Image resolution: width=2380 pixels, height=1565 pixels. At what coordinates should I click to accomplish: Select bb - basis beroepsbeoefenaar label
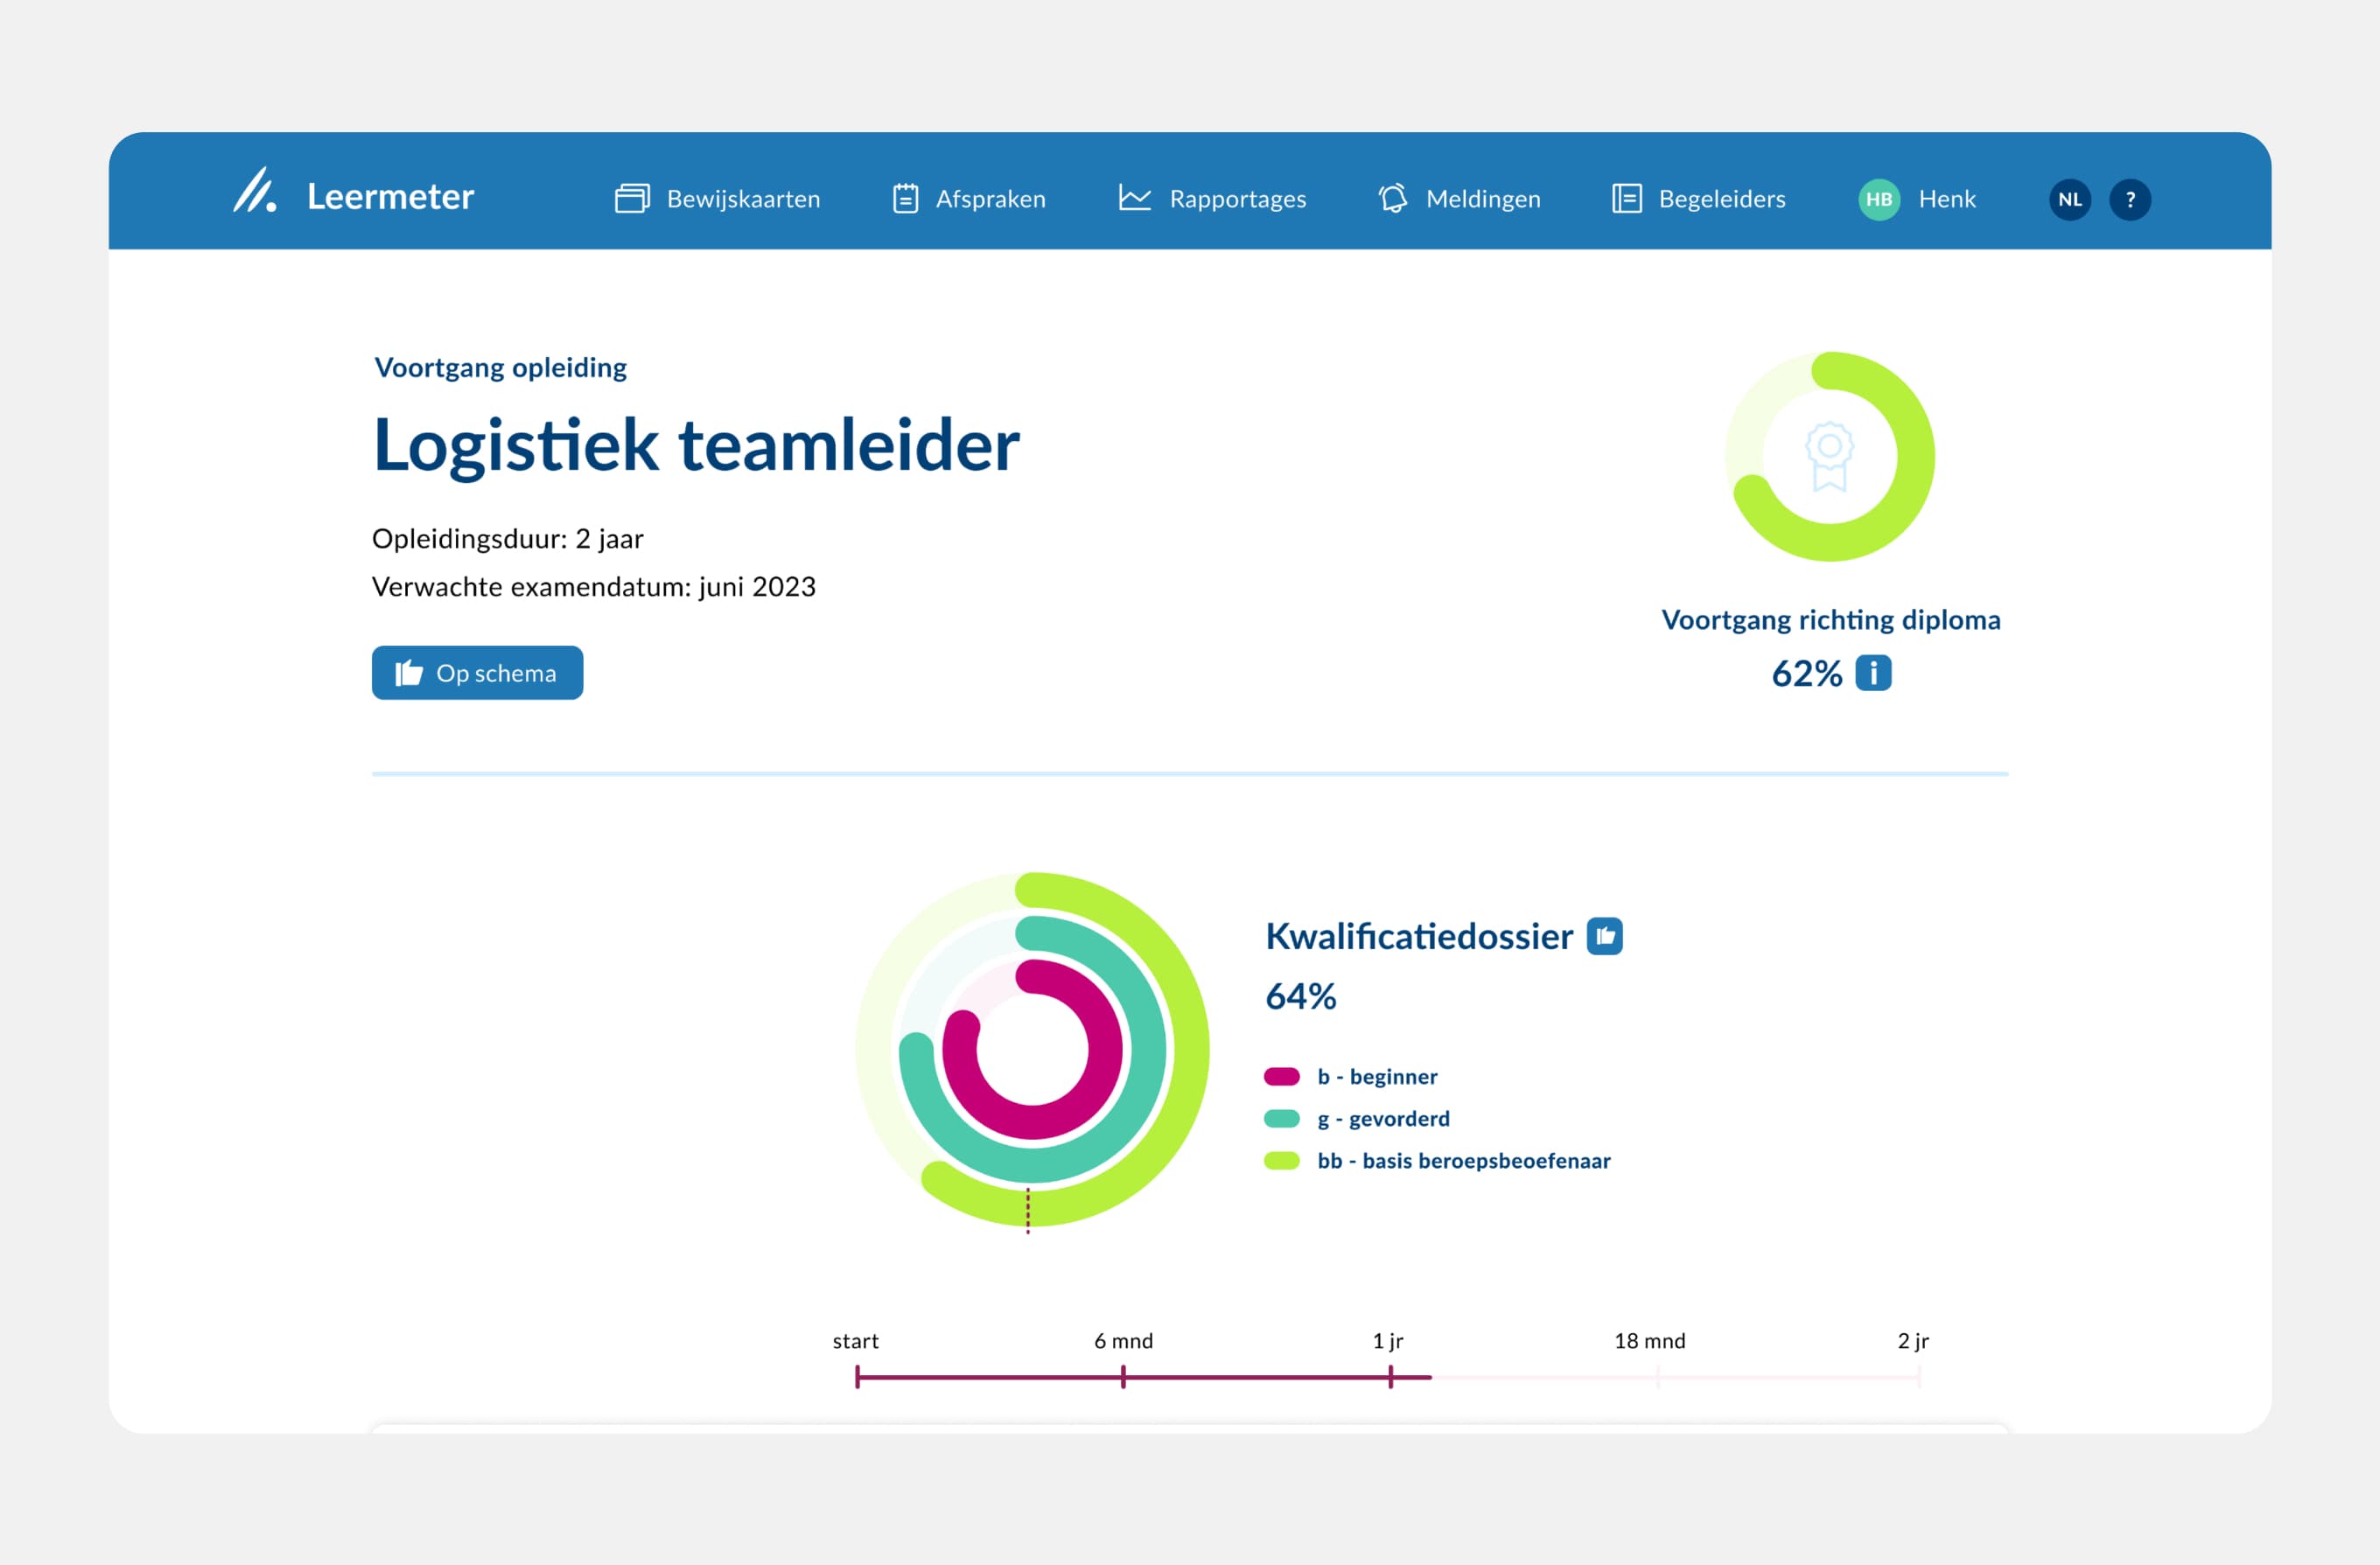pos(1463,1160)
